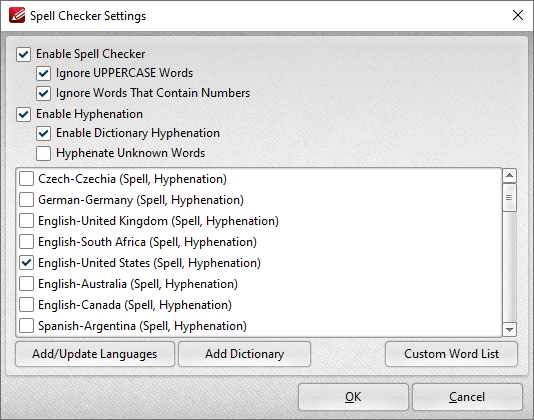Viewport: 534px width, 420px height.
Task: Select the 'English-South Africa (Spell, Hyphenation)' text
Action: (147, 242)
